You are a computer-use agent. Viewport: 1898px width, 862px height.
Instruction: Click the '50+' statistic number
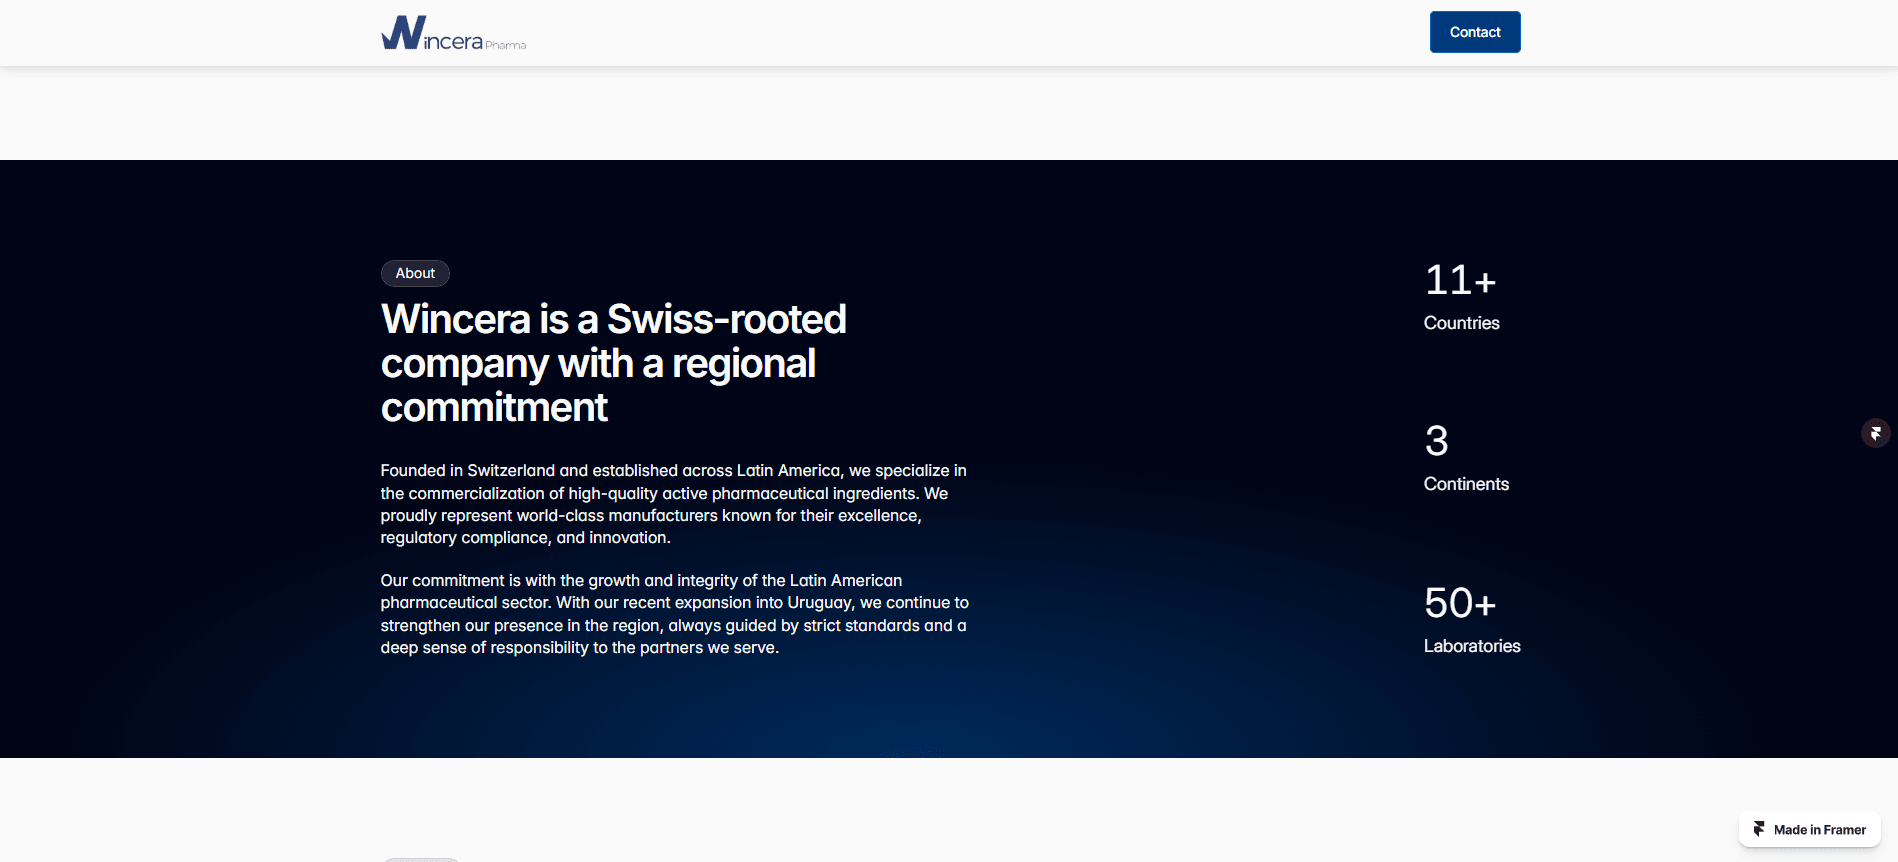[x=1460, y=603]
